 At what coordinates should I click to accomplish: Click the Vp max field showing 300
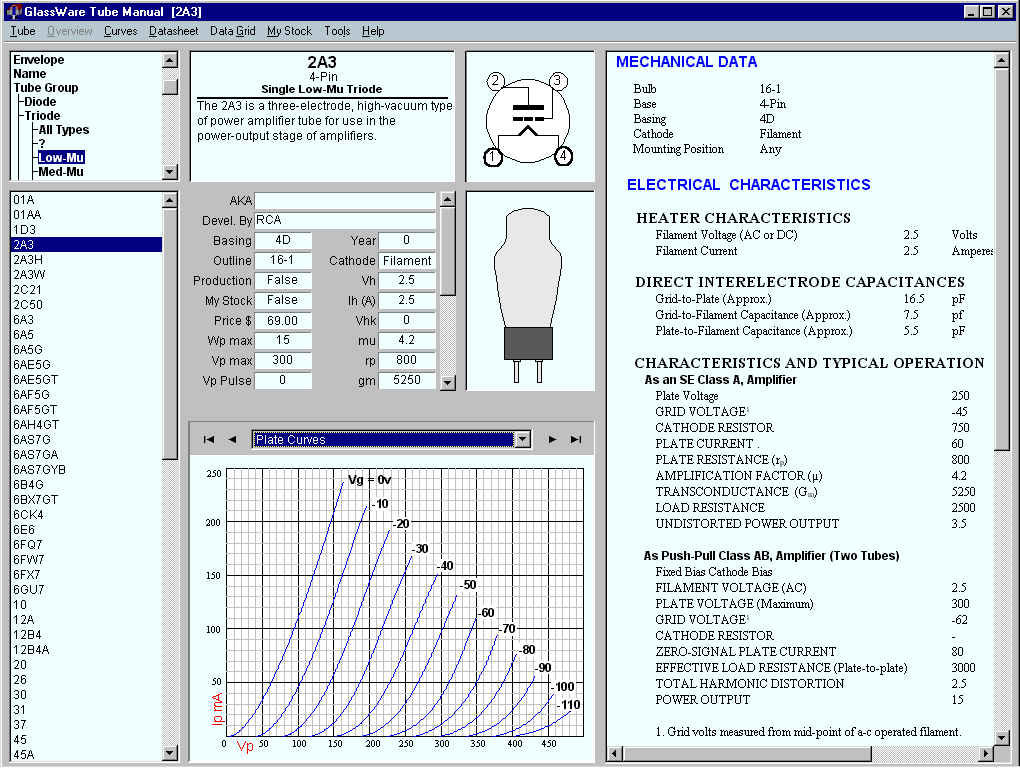click(283, 360)
